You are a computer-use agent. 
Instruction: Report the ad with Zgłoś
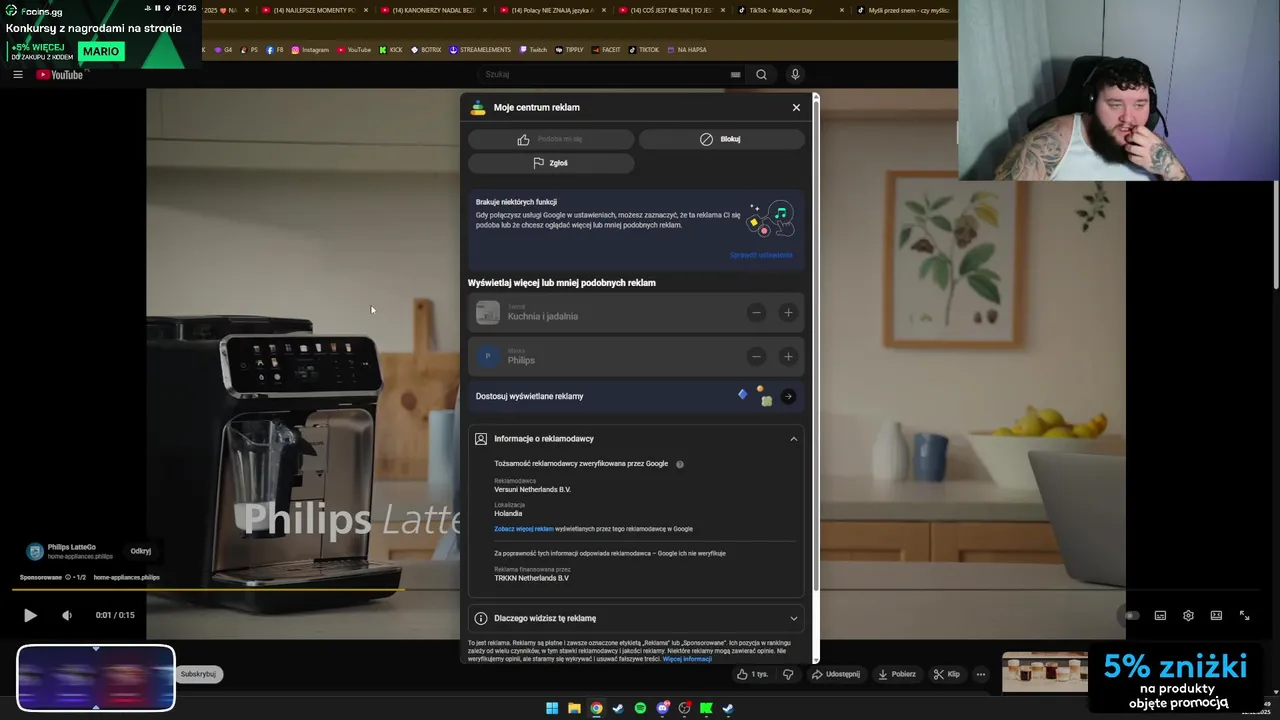[x=551, y=163]
